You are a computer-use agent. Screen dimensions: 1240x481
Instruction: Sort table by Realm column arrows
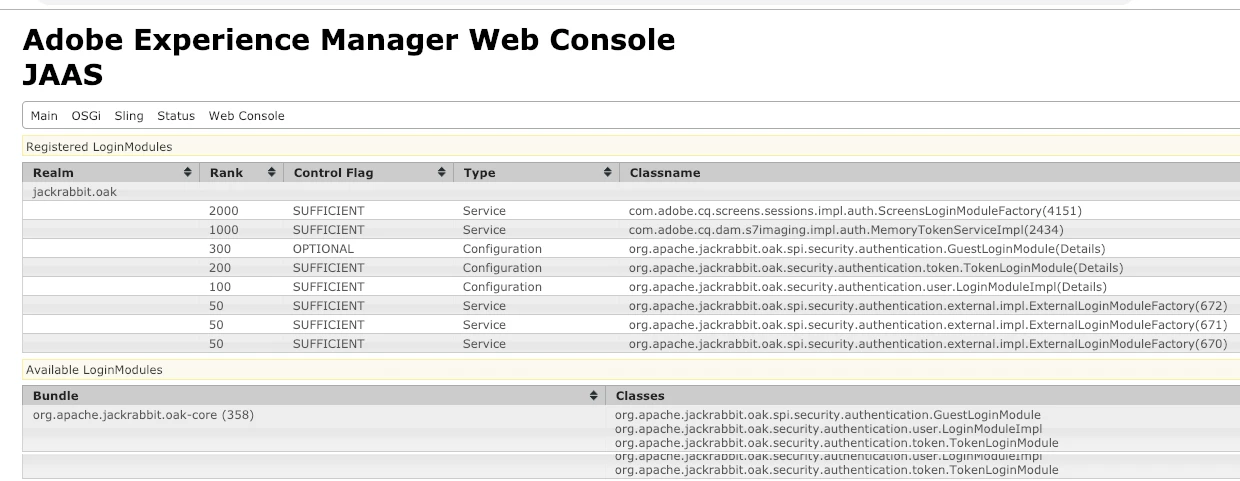(188, 173)
